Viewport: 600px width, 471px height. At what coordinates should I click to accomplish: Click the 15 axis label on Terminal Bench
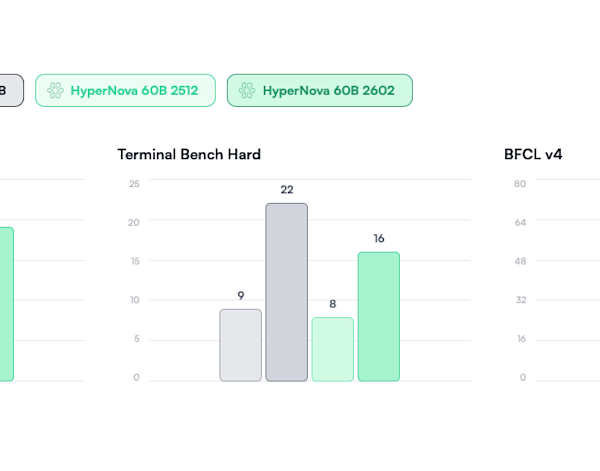click(134, 261)
